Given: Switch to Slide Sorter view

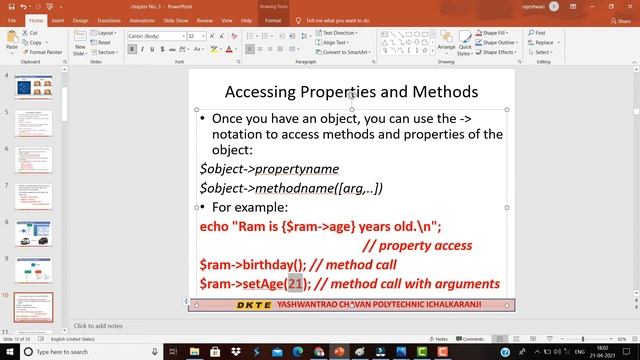Looking at the screenshot, I should pyautogui.click(x=516, y=339).
